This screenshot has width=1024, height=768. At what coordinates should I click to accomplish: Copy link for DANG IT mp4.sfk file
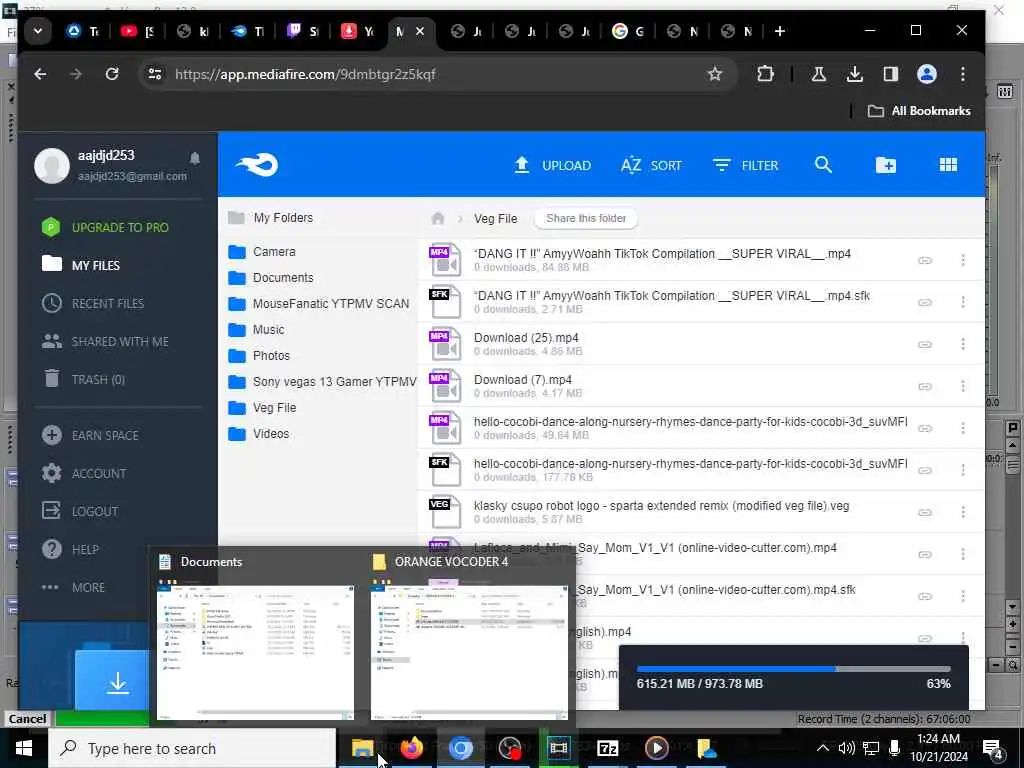click(x=925, y=302)
